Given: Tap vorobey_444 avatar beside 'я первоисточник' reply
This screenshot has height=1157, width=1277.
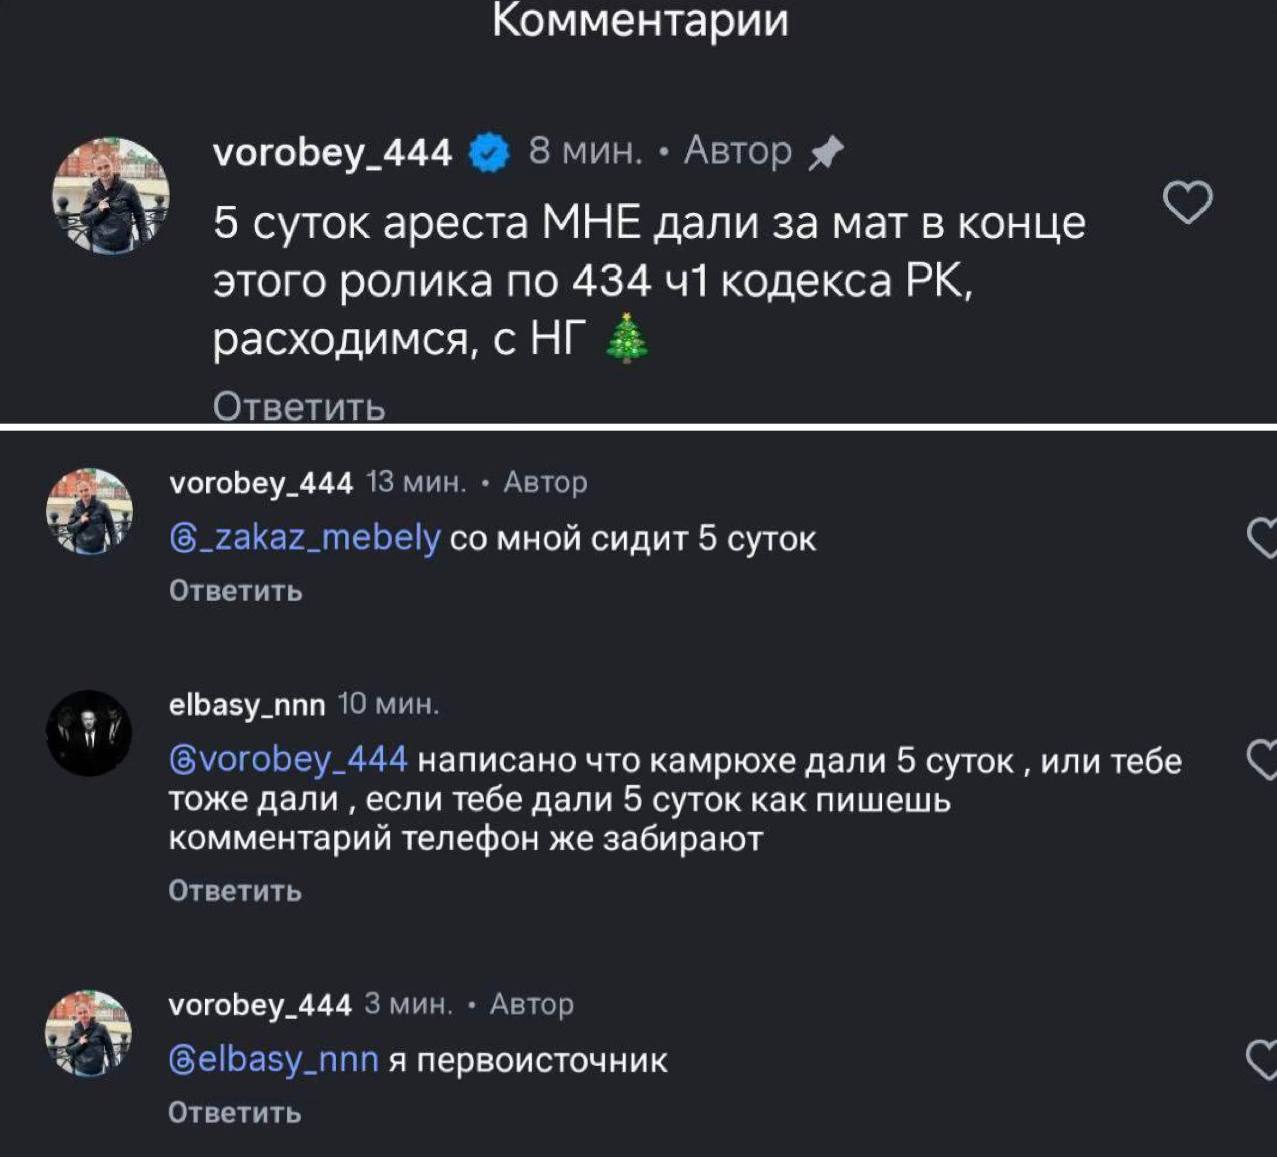Looking at the screenshot, I should tap(89, 1033).
